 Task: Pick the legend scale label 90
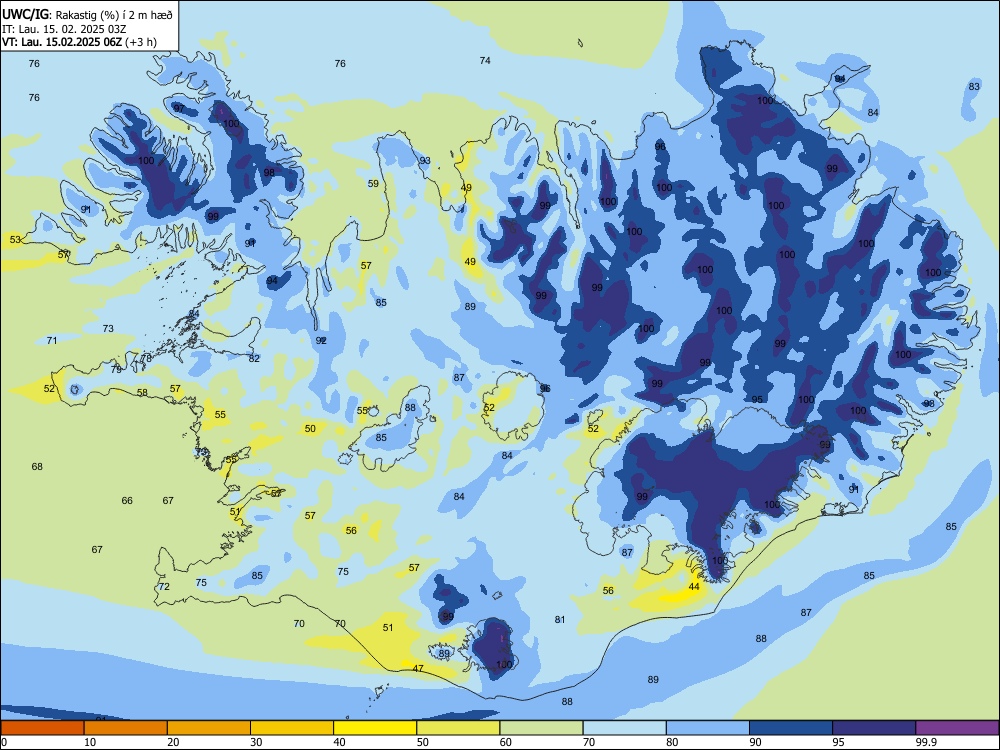pos(755,742)
